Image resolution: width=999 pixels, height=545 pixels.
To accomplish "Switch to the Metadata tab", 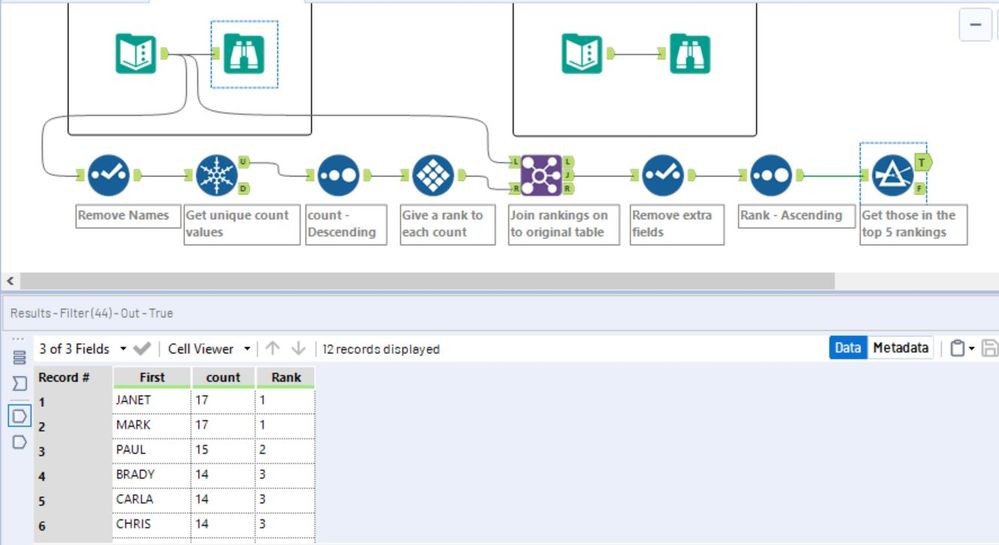I will [900, 348].
